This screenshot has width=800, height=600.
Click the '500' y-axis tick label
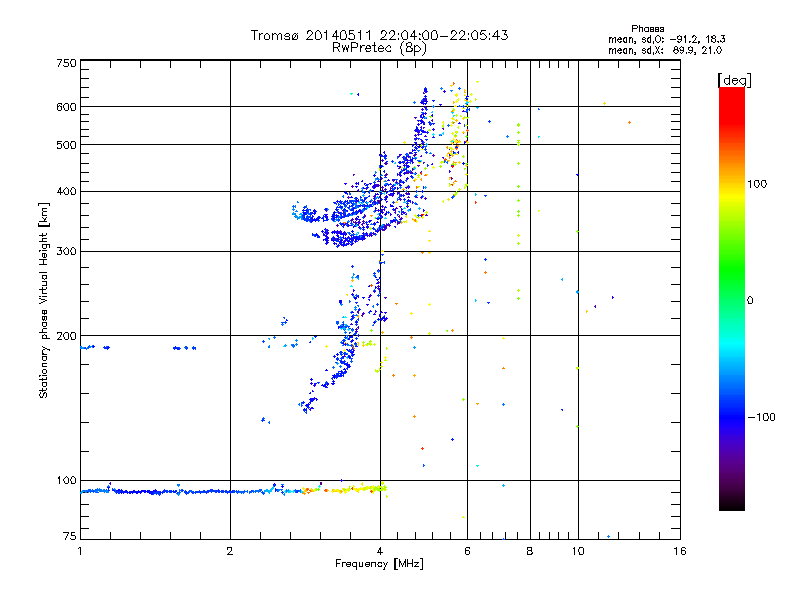[x=66, y=145]
